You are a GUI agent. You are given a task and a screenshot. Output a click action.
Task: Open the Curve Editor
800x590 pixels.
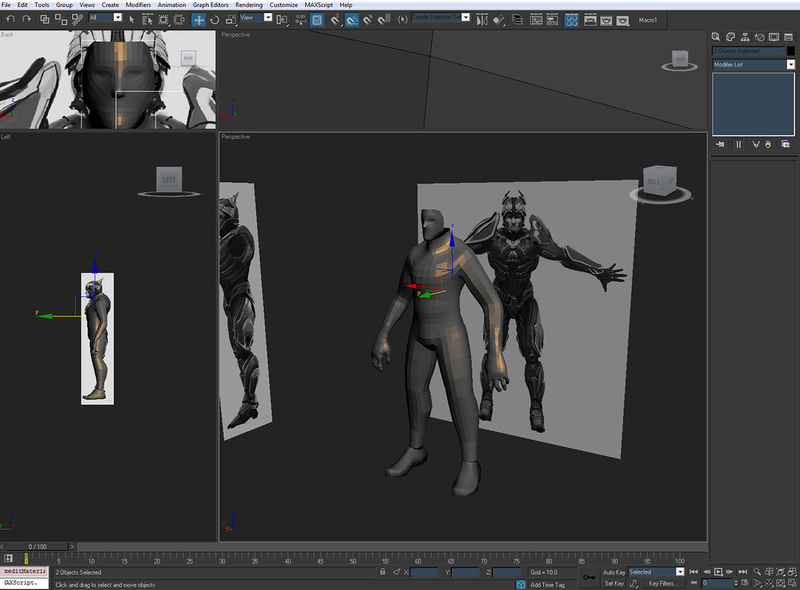coord(536,19)
